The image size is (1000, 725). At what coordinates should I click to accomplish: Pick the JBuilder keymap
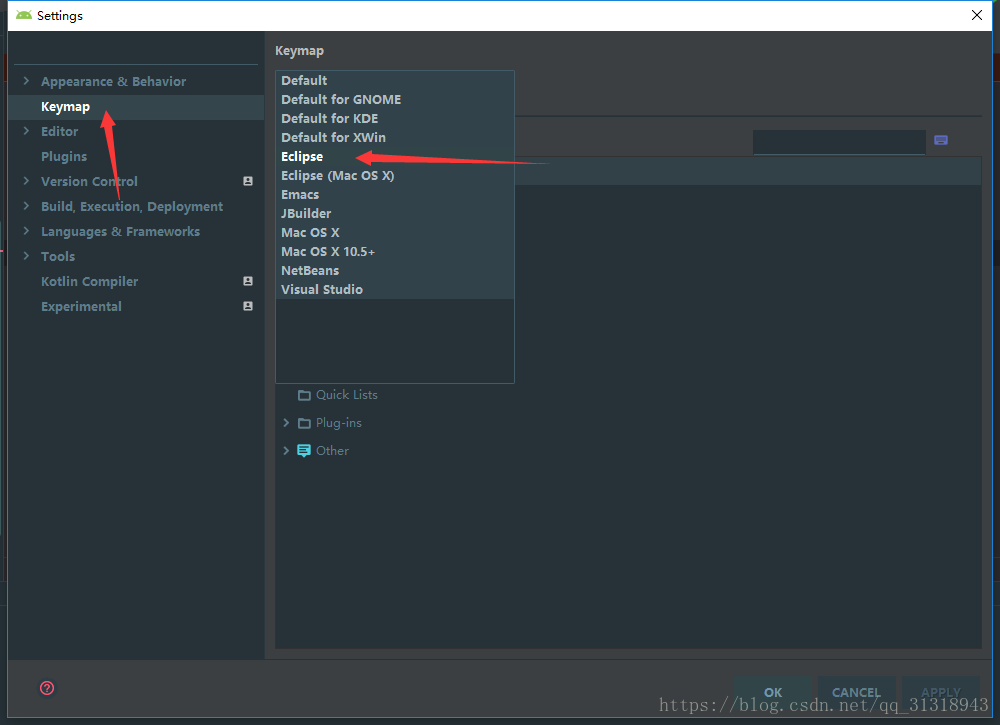pos(395,214)
